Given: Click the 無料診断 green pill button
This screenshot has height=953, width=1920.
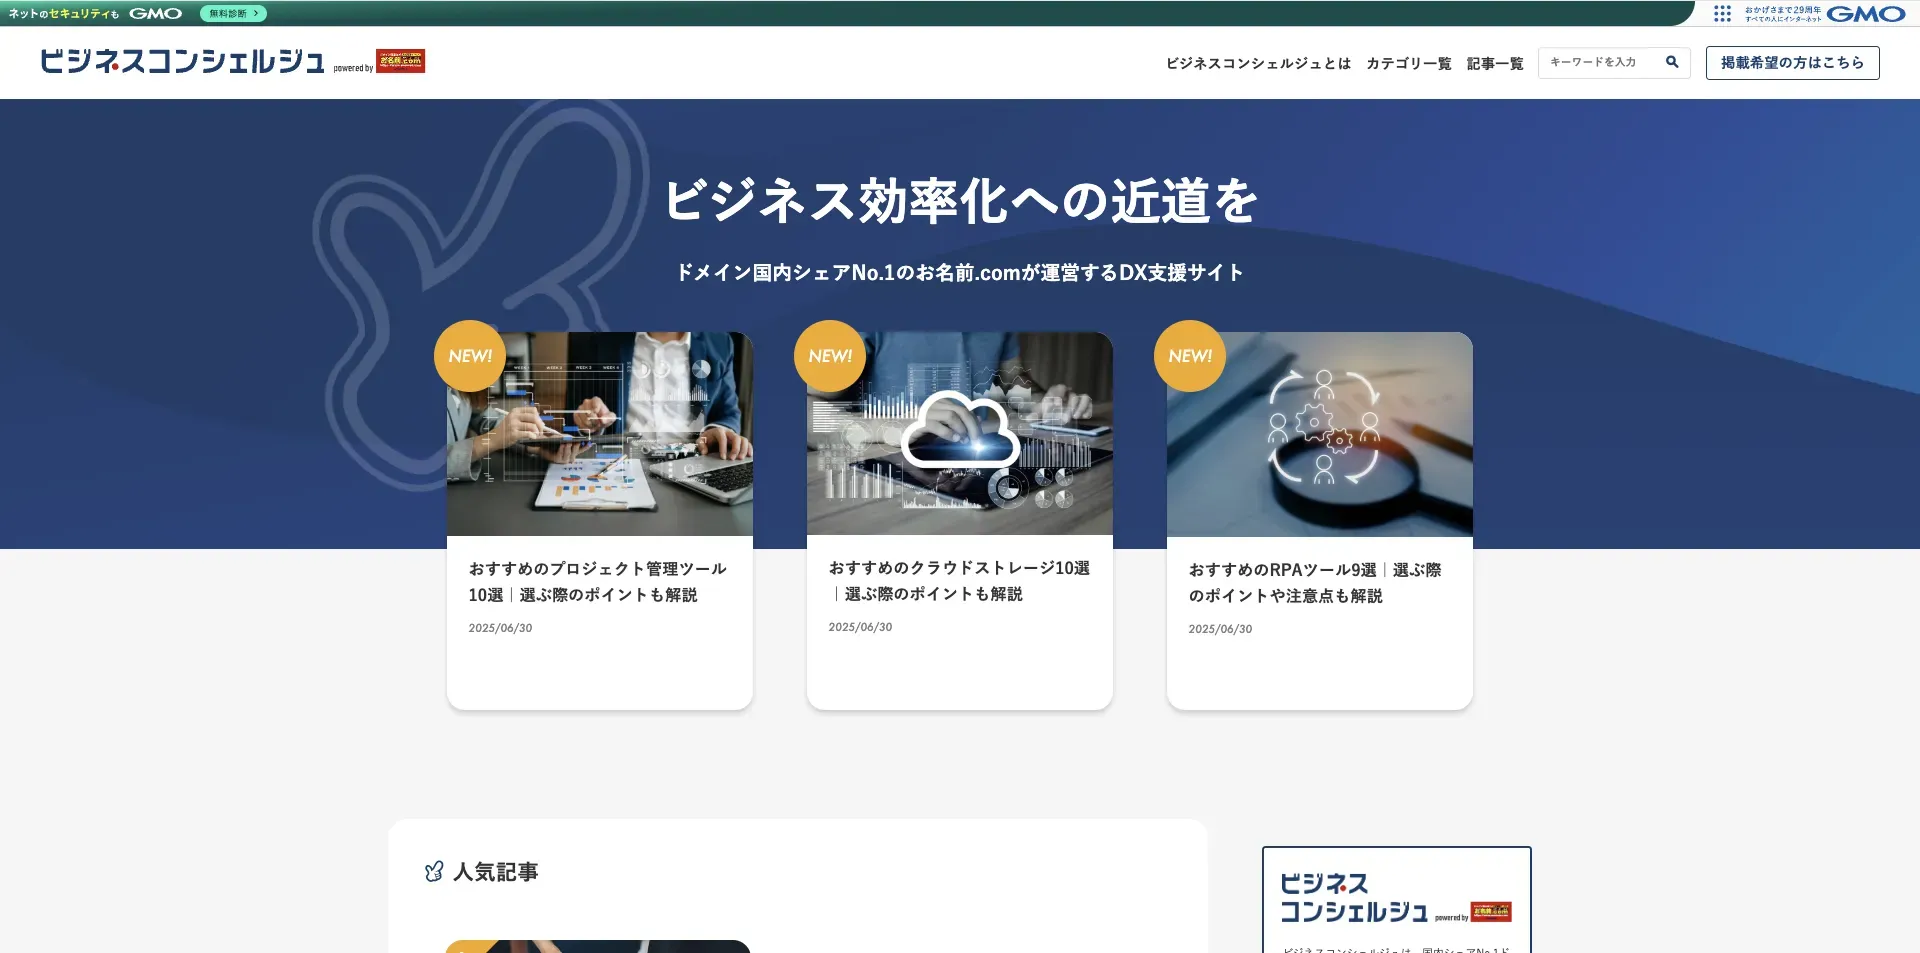Looking at the screenshot, I should pyautogui.click(x=233, y=13).
